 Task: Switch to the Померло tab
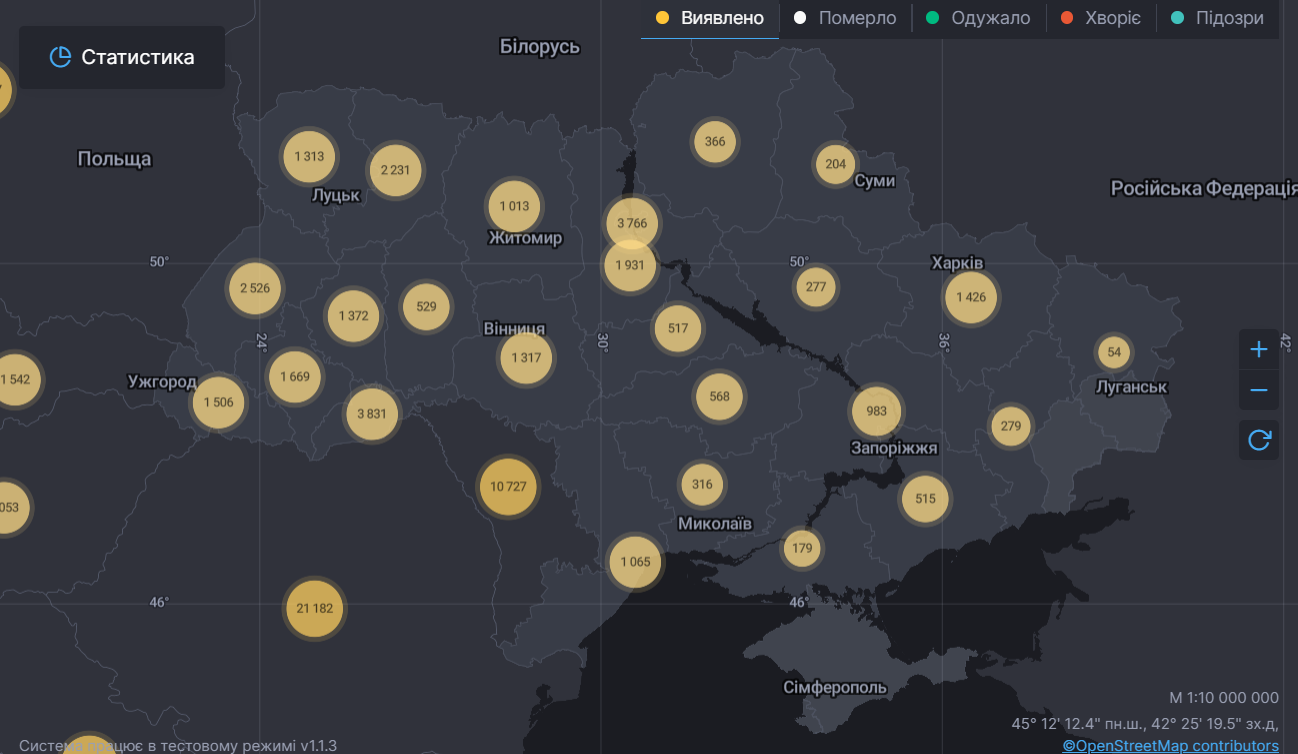coord(845,18)
